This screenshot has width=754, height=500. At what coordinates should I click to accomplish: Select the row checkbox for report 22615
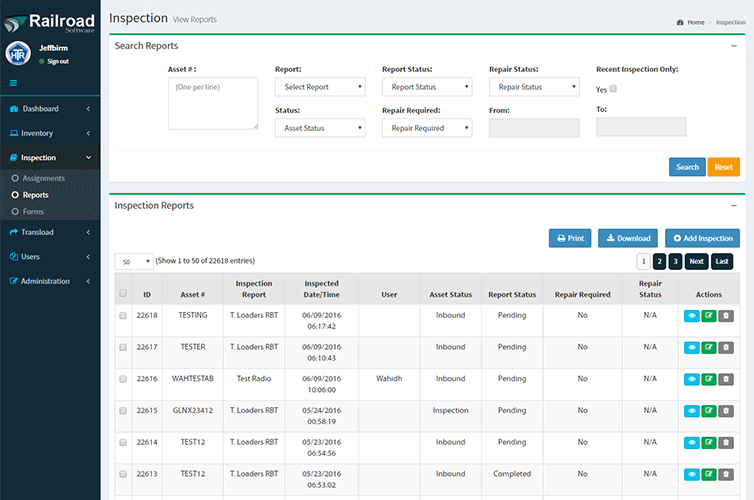123,411
